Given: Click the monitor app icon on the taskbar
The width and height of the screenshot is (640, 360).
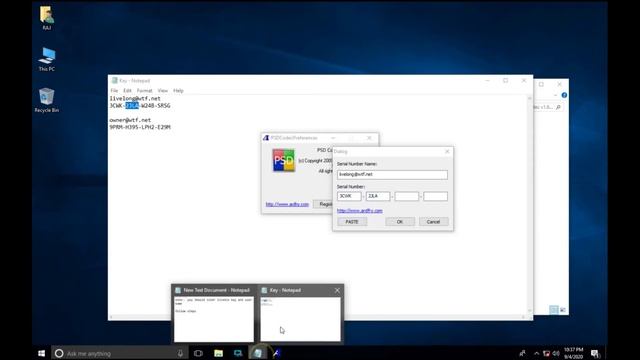Looking at the screenshot, I should (238, 353).
